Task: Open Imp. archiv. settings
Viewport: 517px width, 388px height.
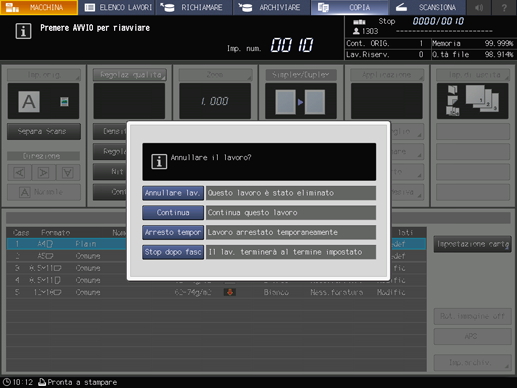Action: coord(472,362)
